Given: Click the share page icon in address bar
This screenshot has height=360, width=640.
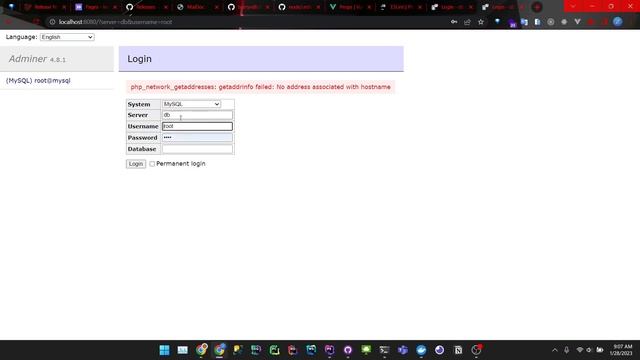Looking at the screenshot, I should pyautogui.click(x=467, y=22).
